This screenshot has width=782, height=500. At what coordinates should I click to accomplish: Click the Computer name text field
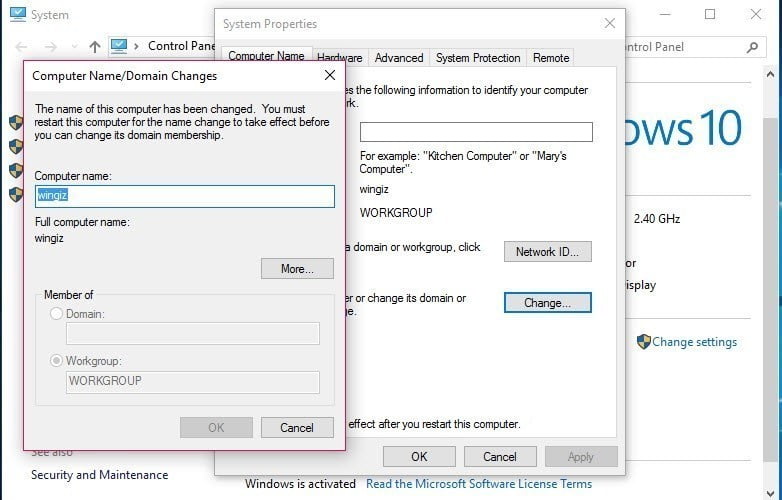[x=185, y=196]
